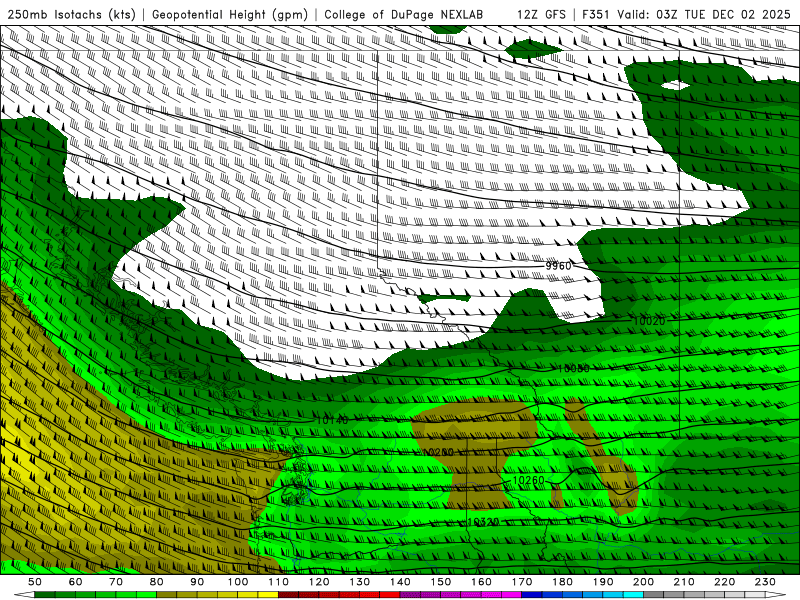800x600 pixels.
Task: Click the 210 value on the color scale
Action: (x=684, y=582)
